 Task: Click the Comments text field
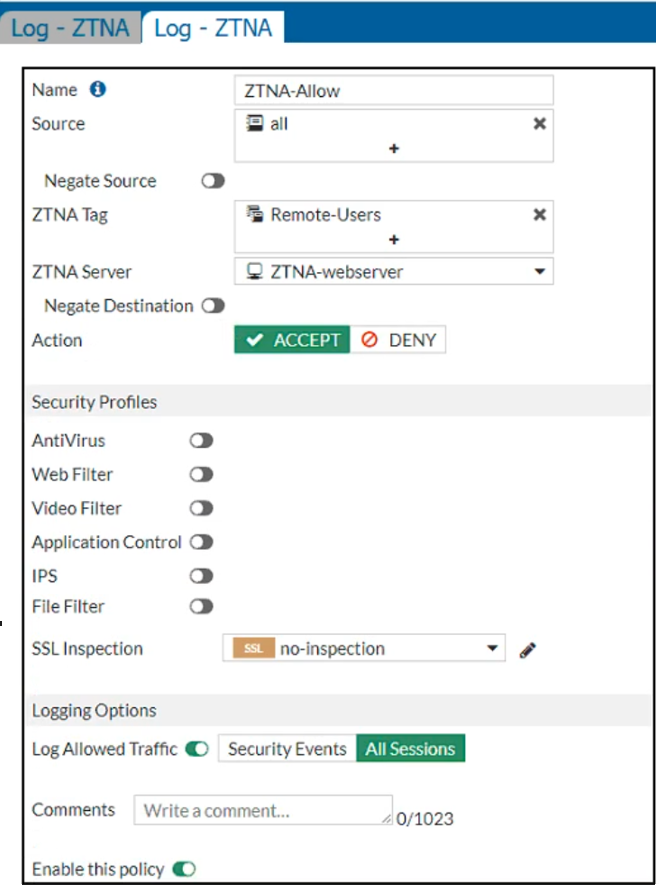tap(263, 810)
